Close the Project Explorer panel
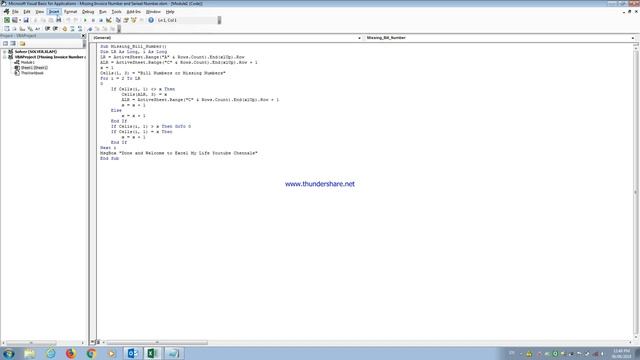This screenshot has height=360, width=640. click(84, 36)
